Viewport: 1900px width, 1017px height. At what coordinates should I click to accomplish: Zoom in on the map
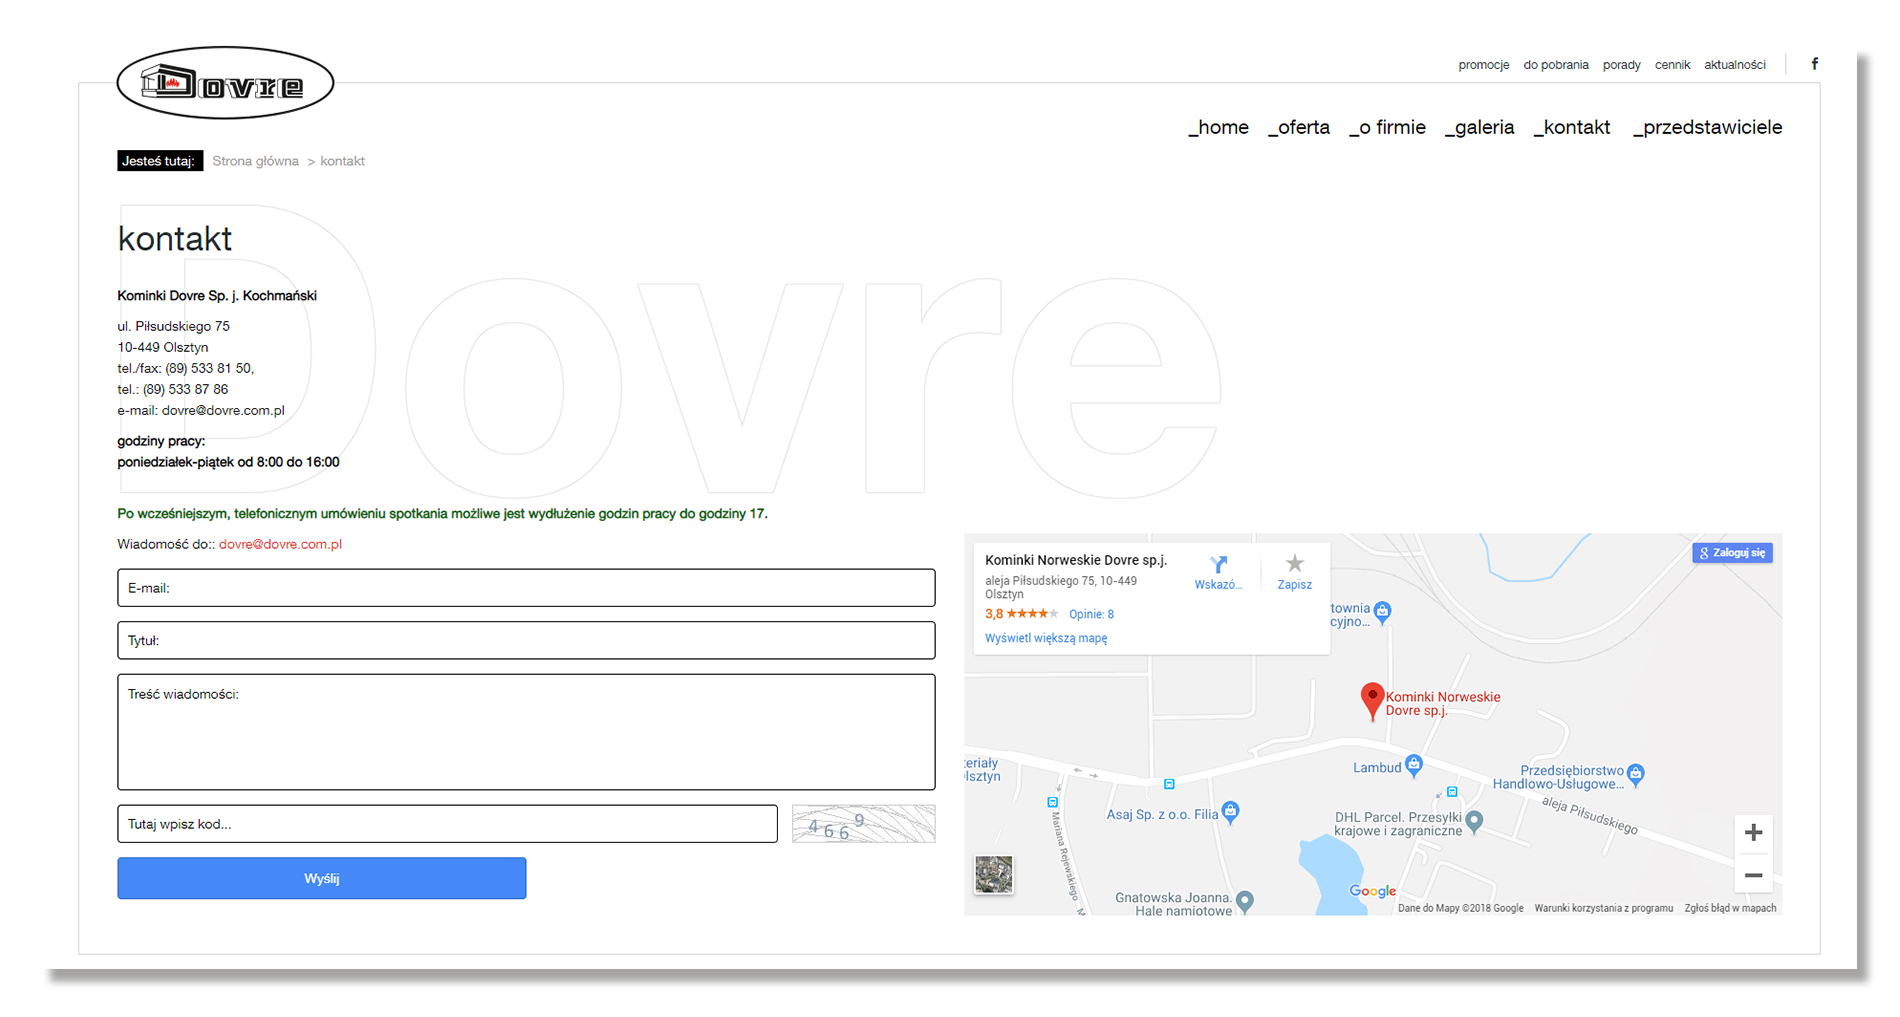click(x=1753, y=833)
